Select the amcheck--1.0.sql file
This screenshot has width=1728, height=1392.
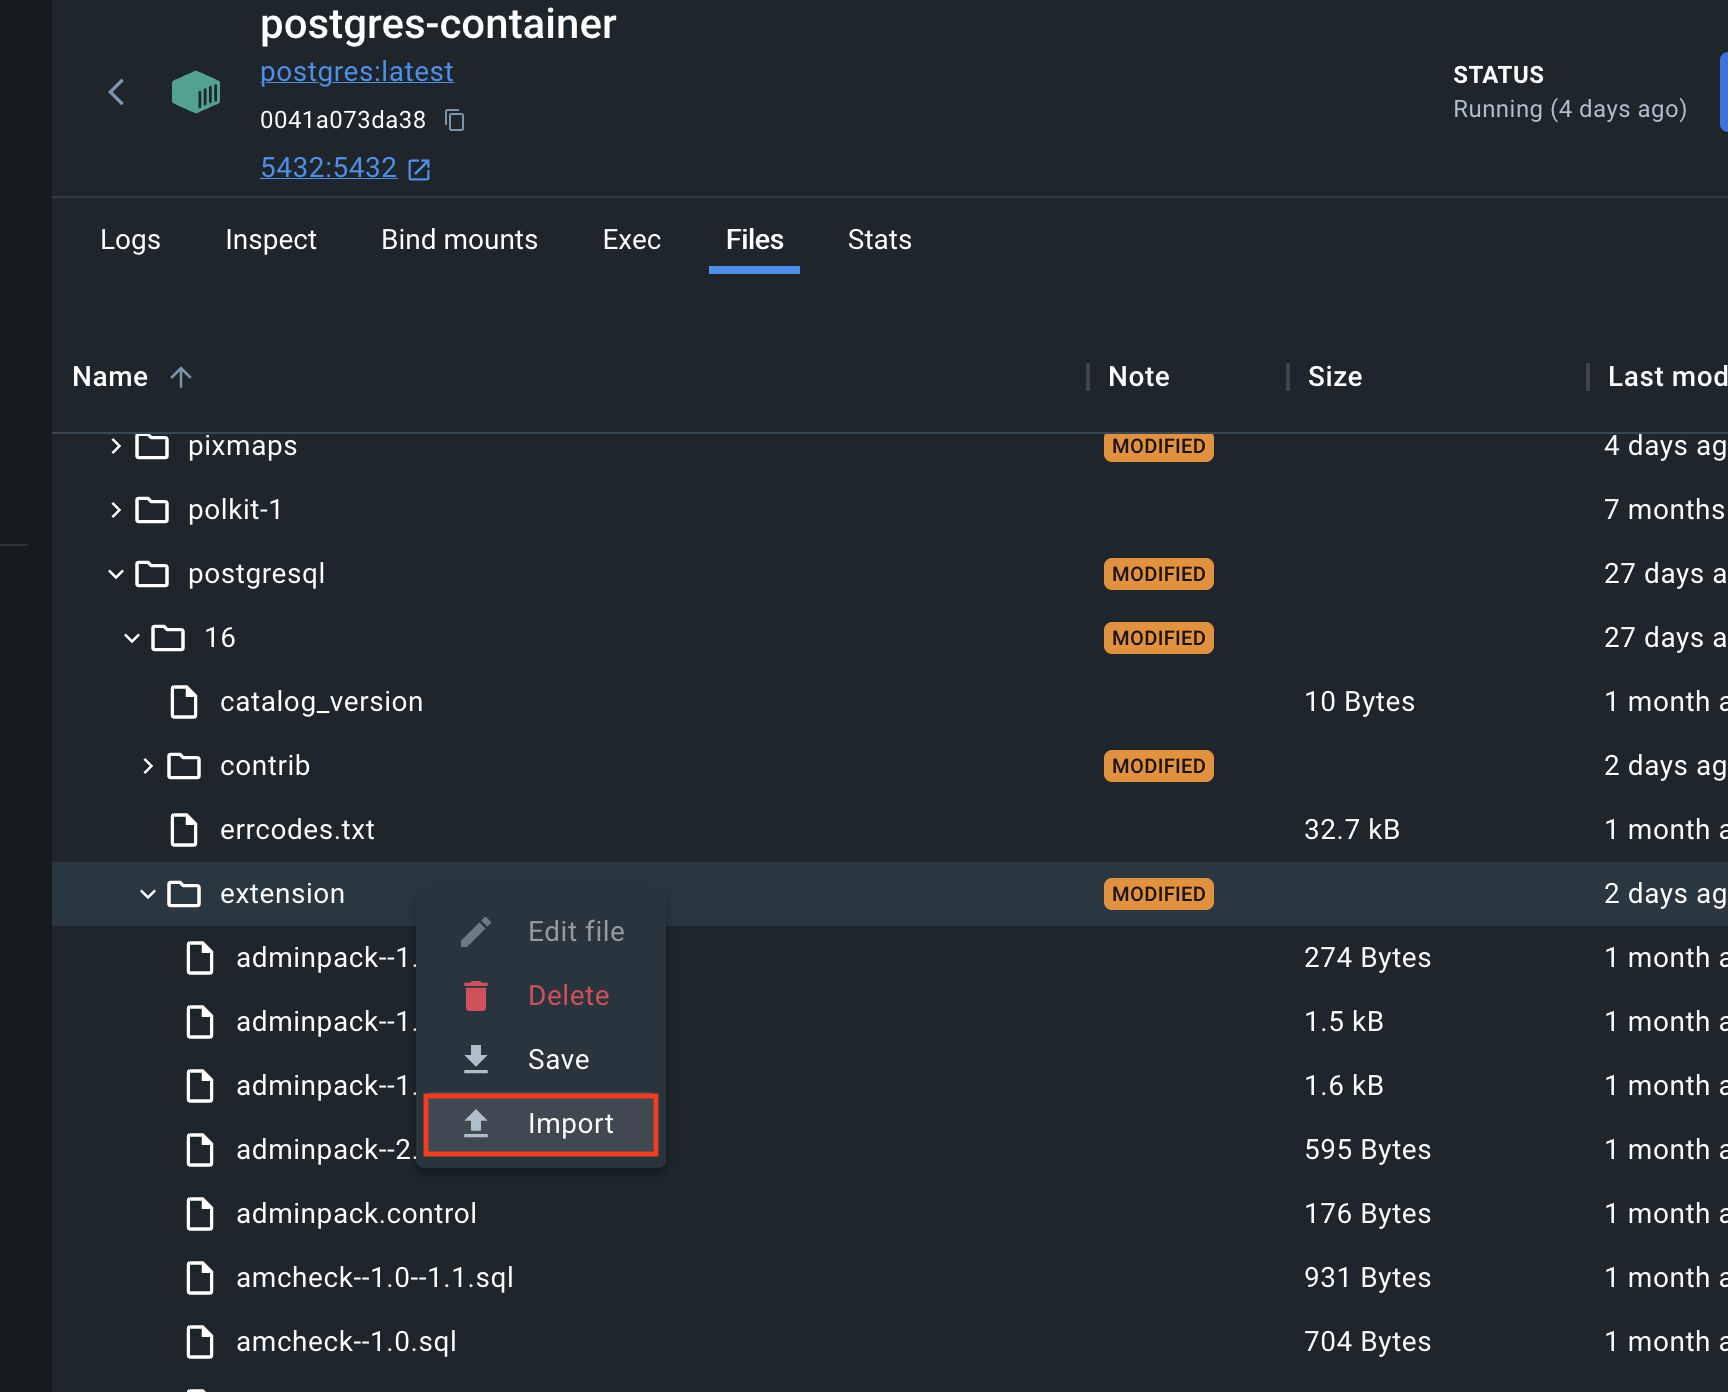click(345, 1341)
